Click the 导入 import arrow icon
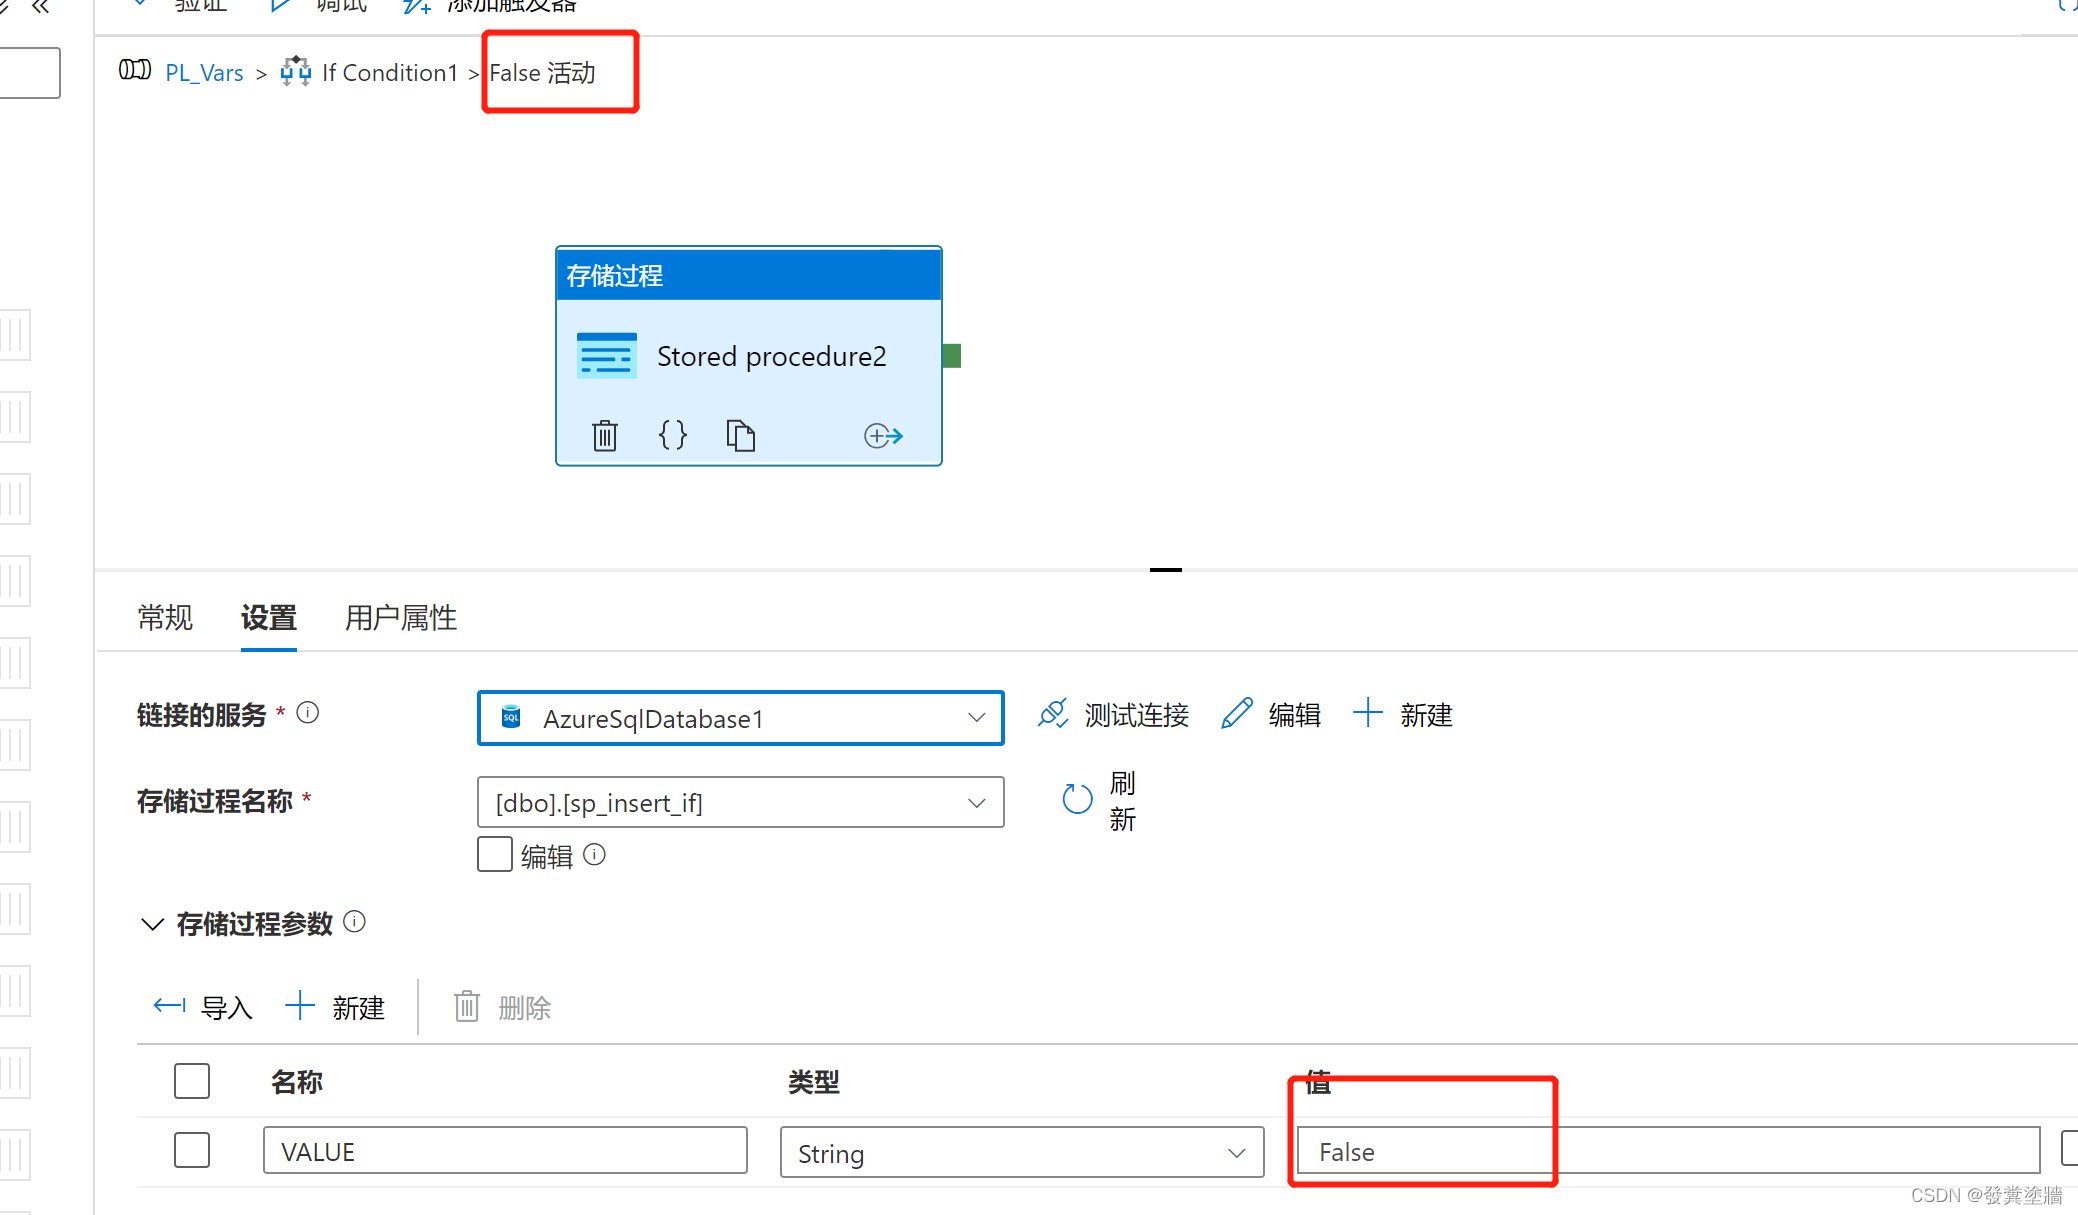 tap(169, 1005)
